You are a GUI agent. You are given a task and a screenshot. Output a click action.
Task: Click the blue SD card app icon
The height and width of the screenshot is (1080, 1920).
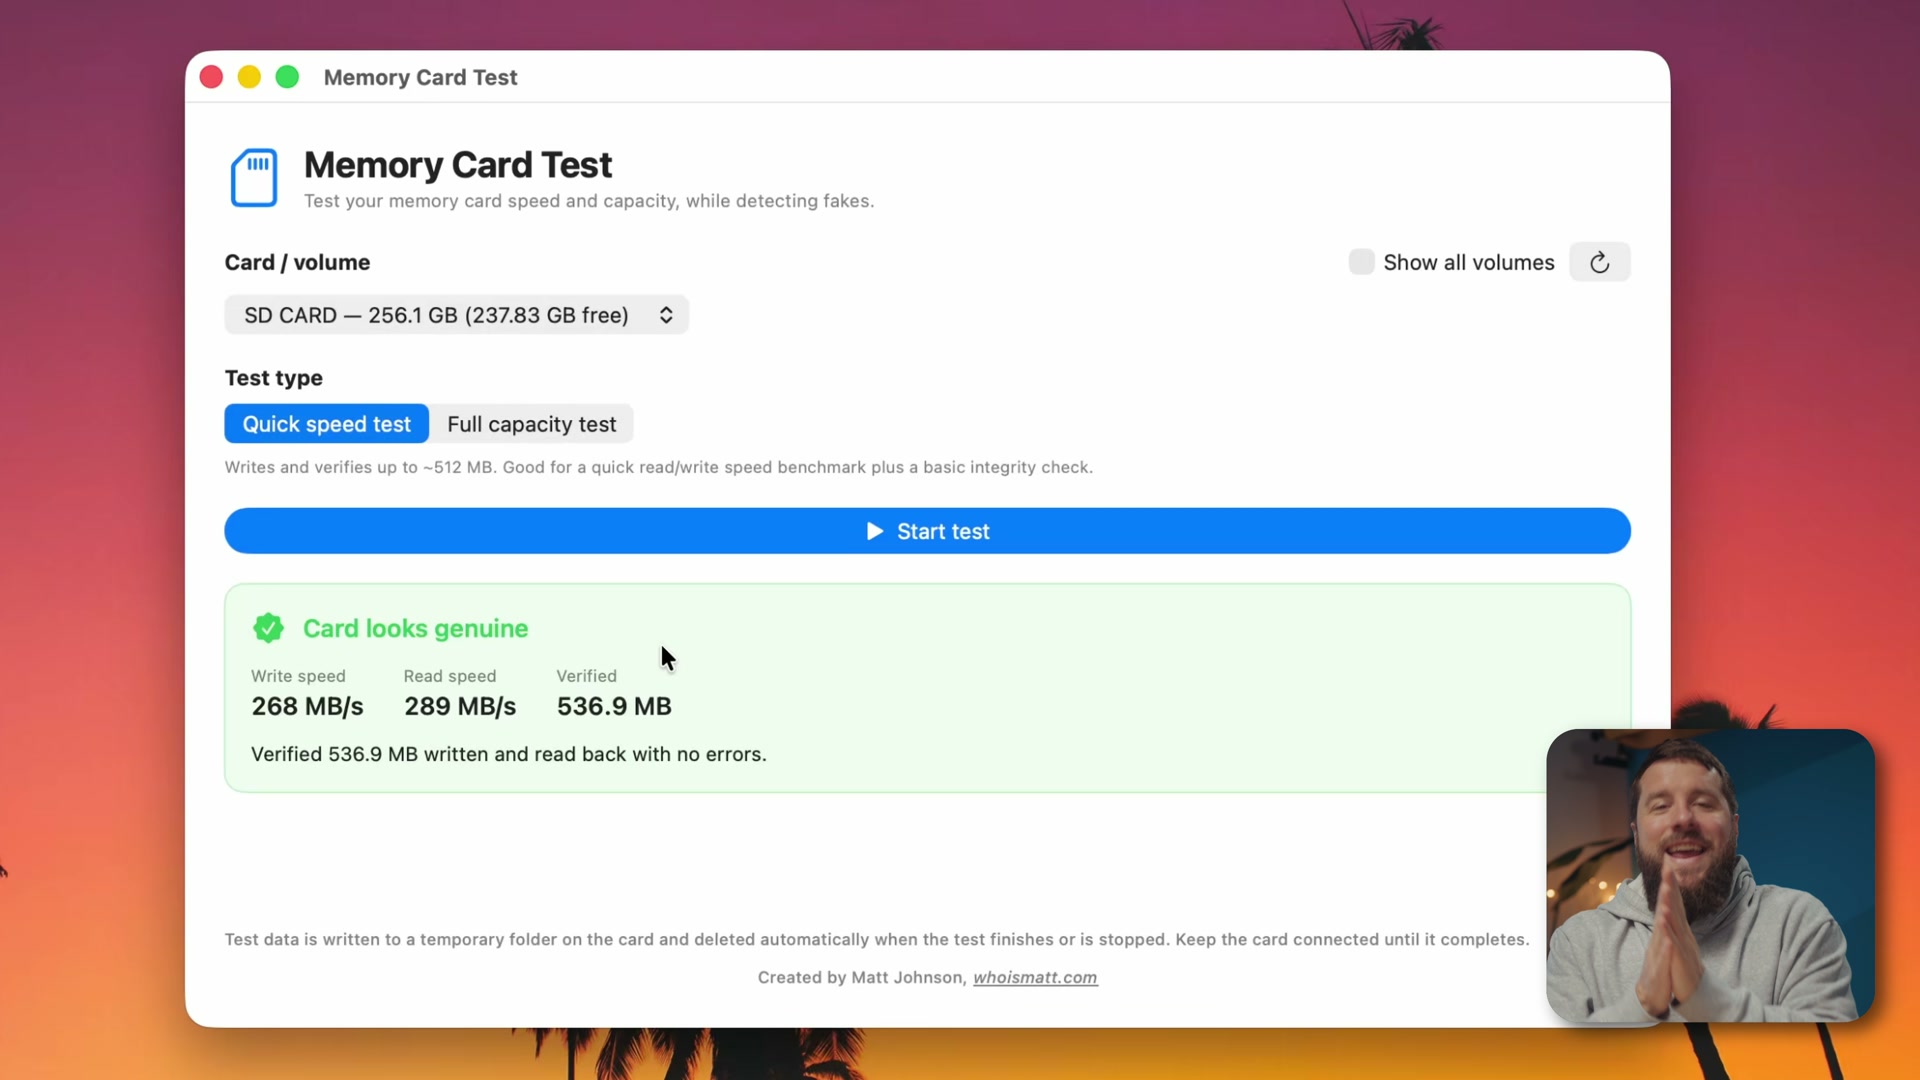click(x=254, y=178)
